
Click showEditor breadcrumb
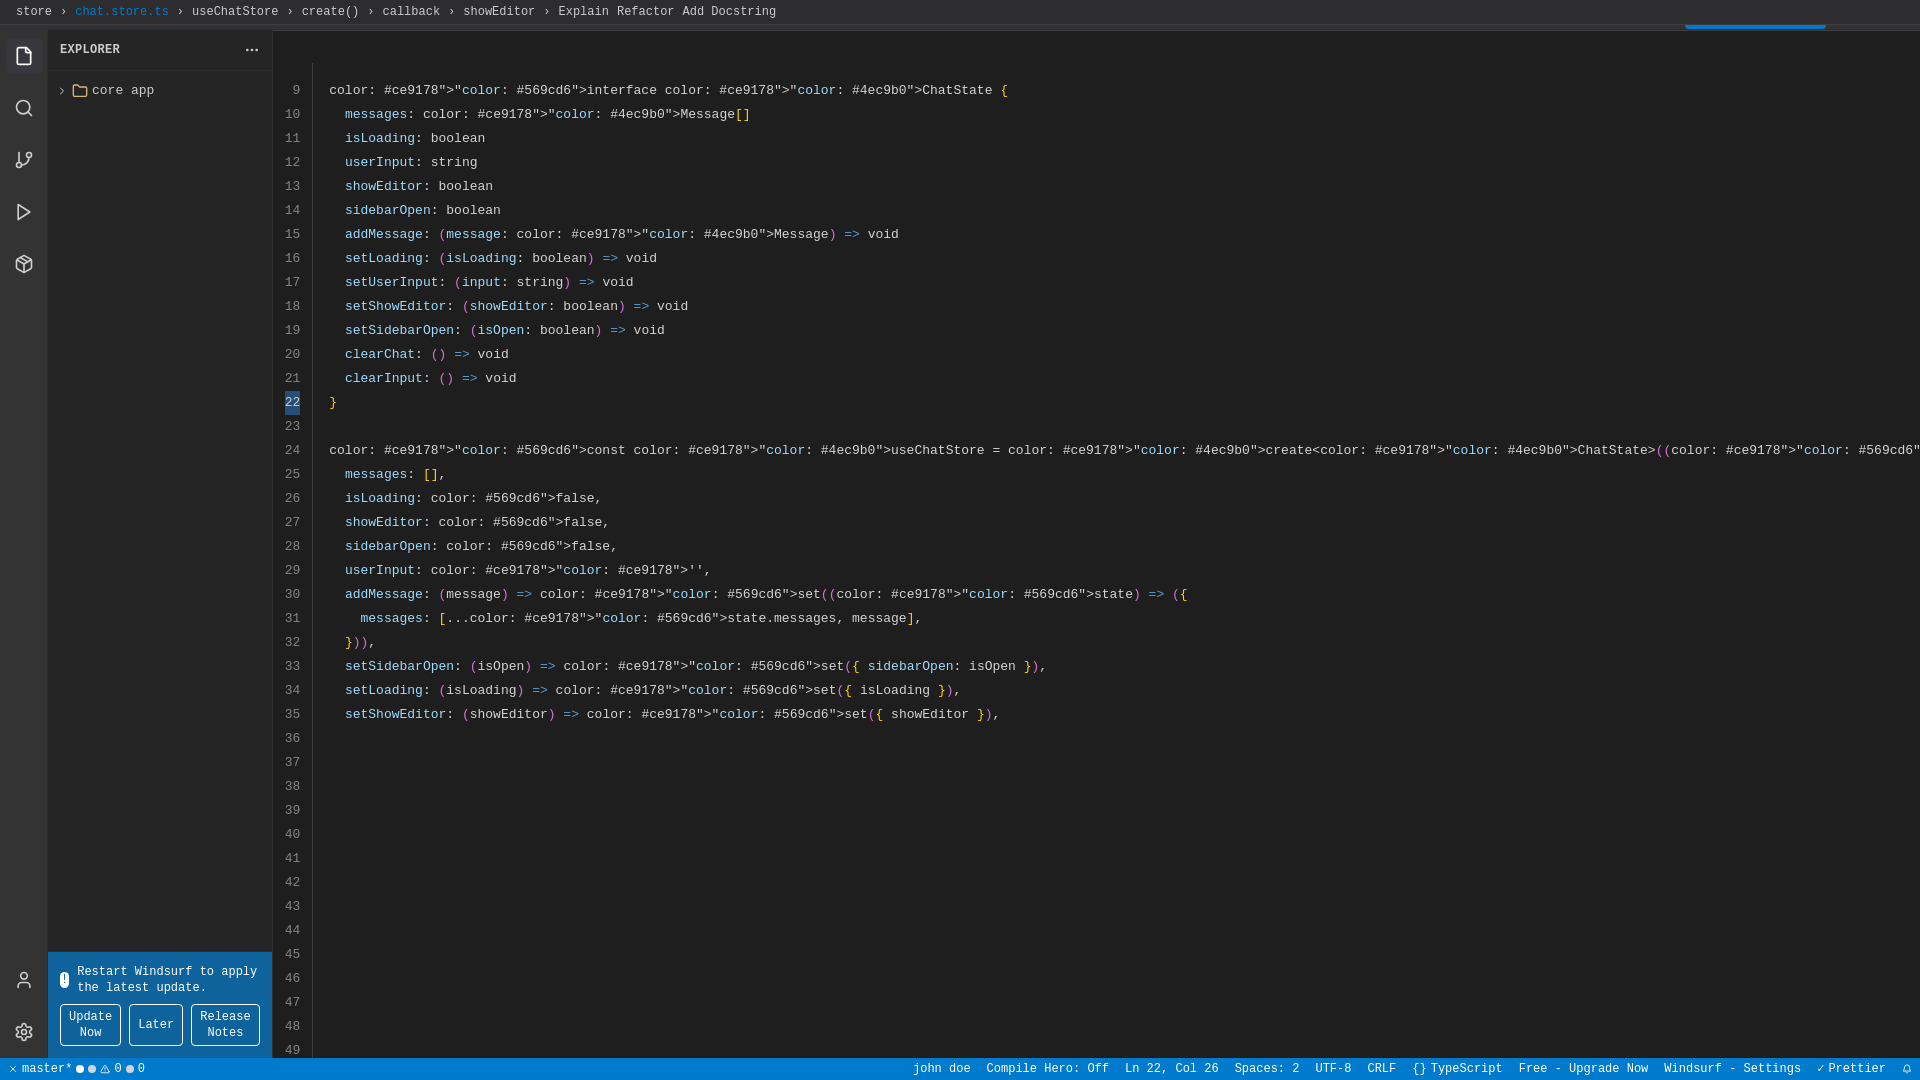click(499, 12)
